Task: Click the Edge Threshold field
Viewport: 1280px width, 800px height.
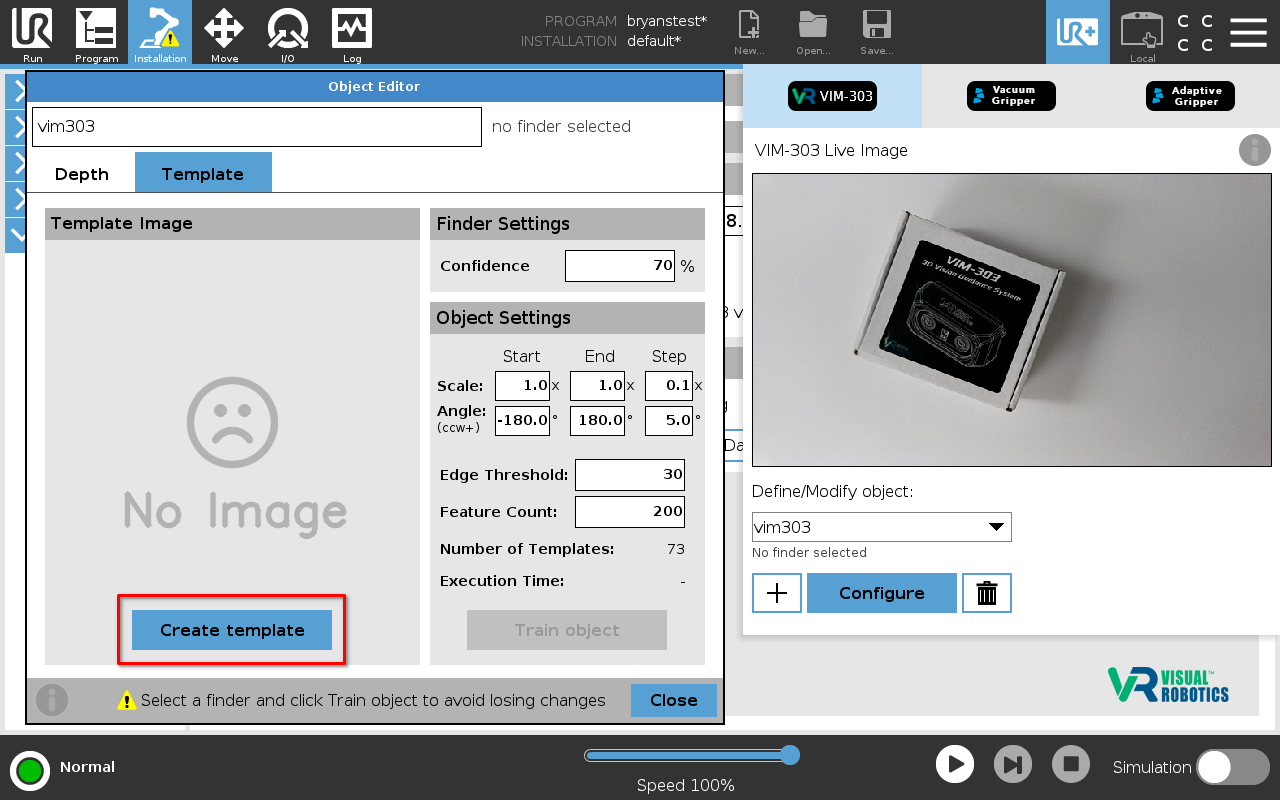Action: [x=630, y=475]
